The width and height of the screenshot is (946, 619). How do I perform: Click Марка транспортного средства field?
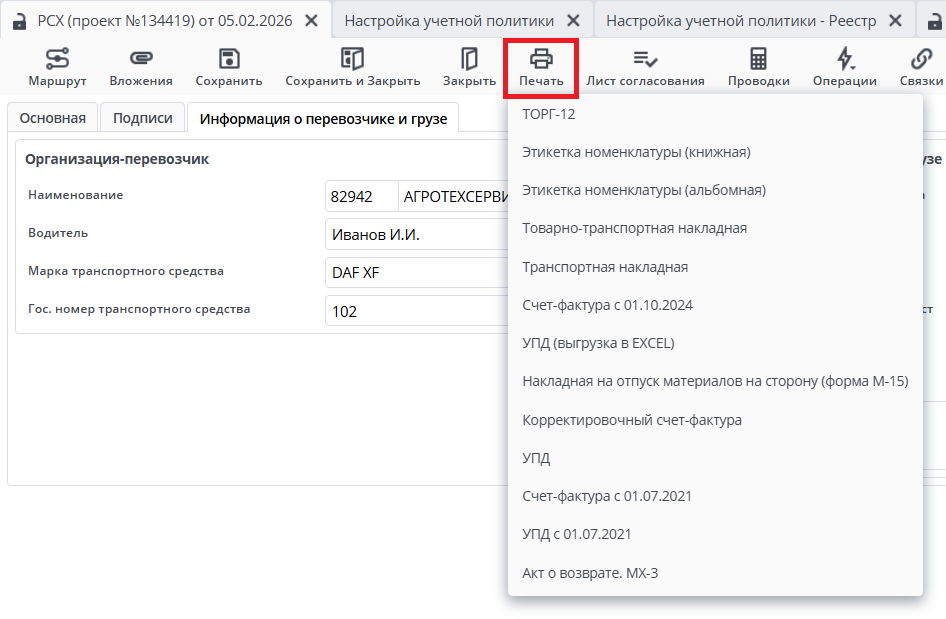(x=416, y=273)
